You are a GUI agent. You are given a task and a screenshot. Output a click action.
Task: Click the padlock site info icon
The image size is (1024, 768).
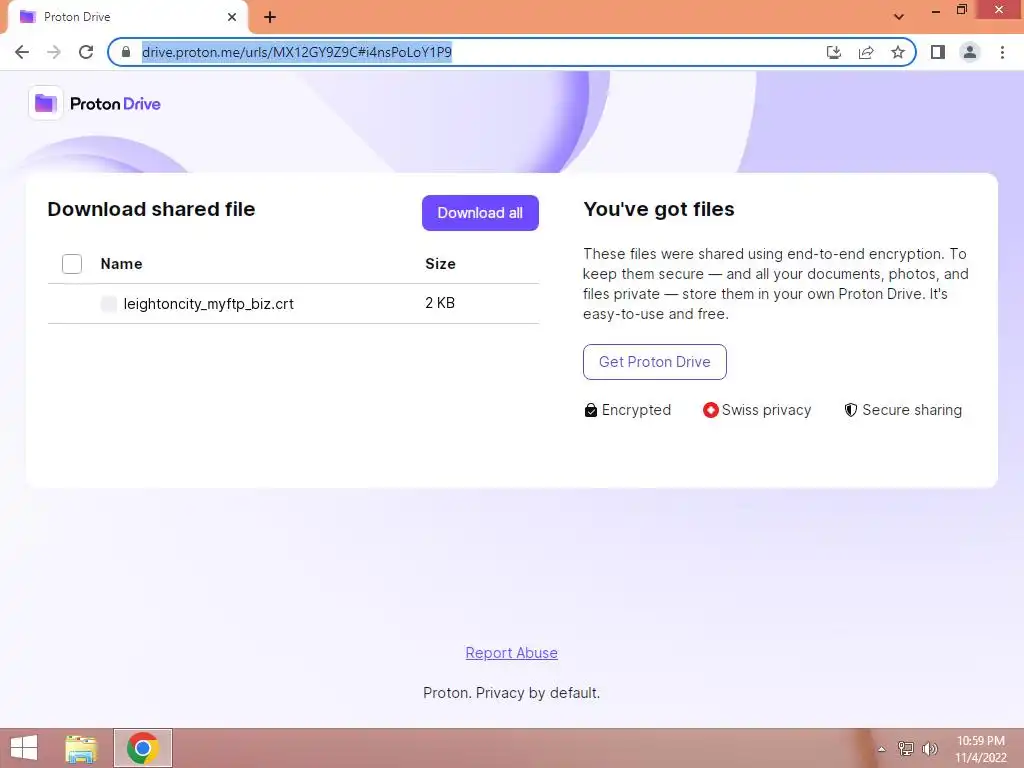[126, 52]
